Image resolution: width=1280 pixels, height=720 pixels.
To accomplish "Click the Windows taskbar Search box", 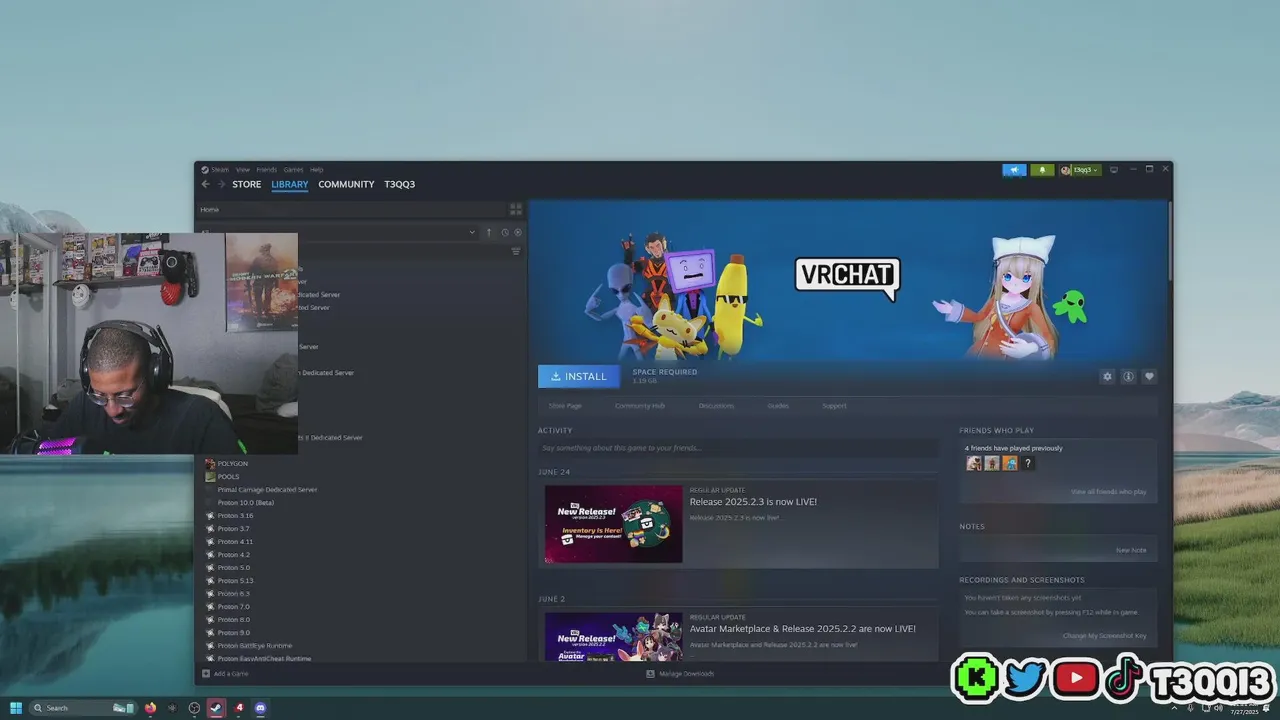I will pos(82,708).
